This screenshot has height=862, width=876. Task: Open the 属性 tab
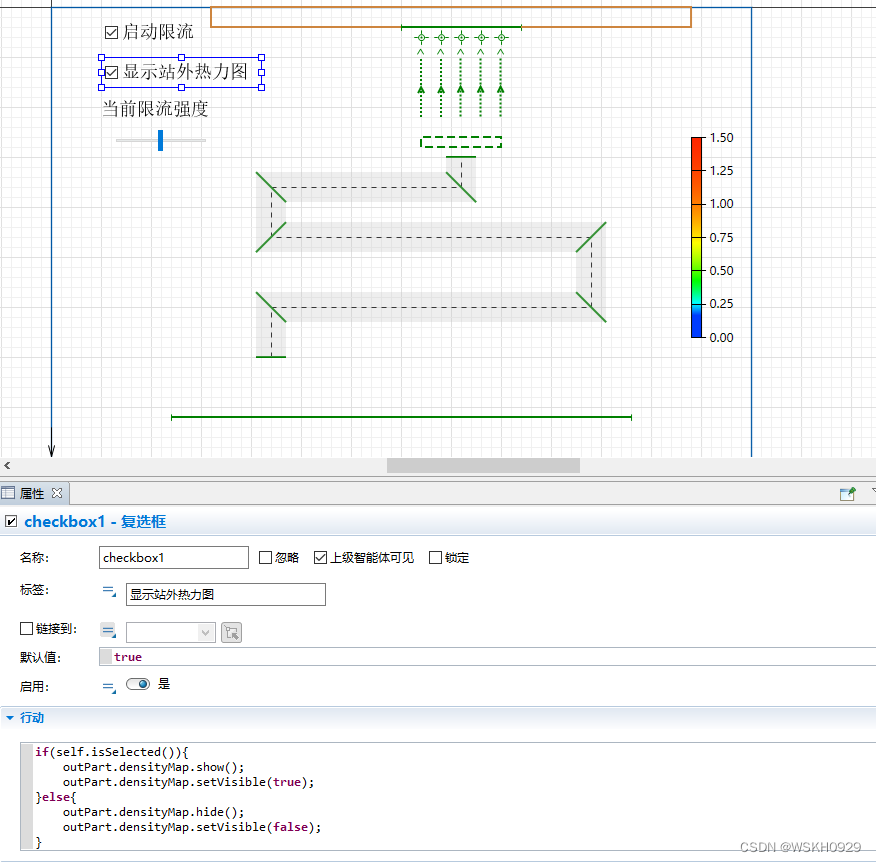[32, 493]
